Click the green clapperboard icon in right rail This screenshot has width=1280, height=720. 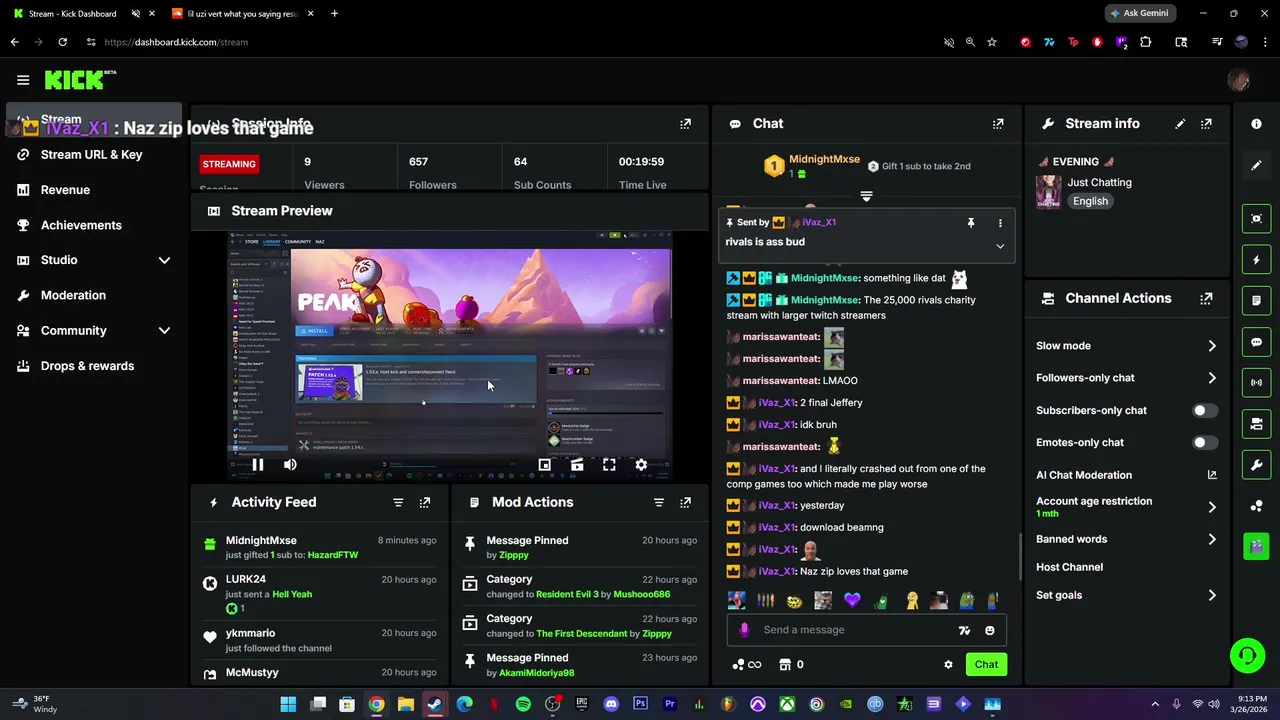[1257, 546]
